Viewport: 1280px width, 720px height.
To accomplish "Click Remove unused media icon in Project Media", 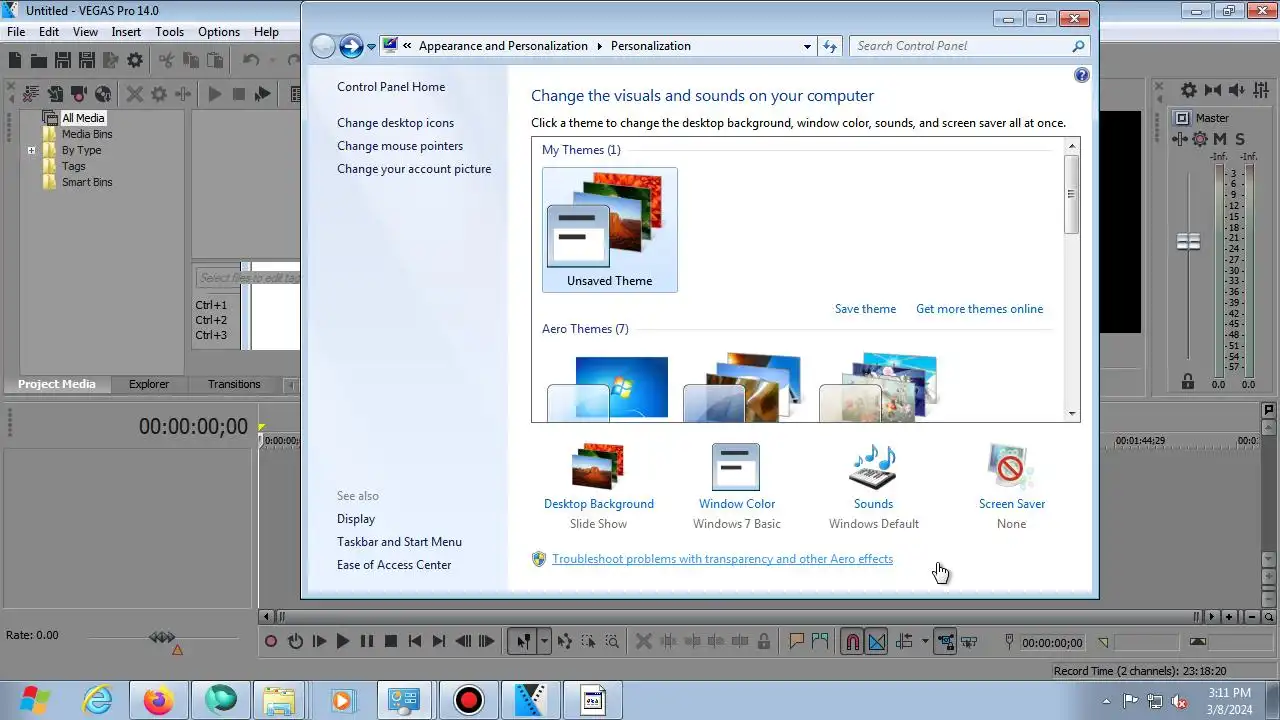I will coord(31,94).
